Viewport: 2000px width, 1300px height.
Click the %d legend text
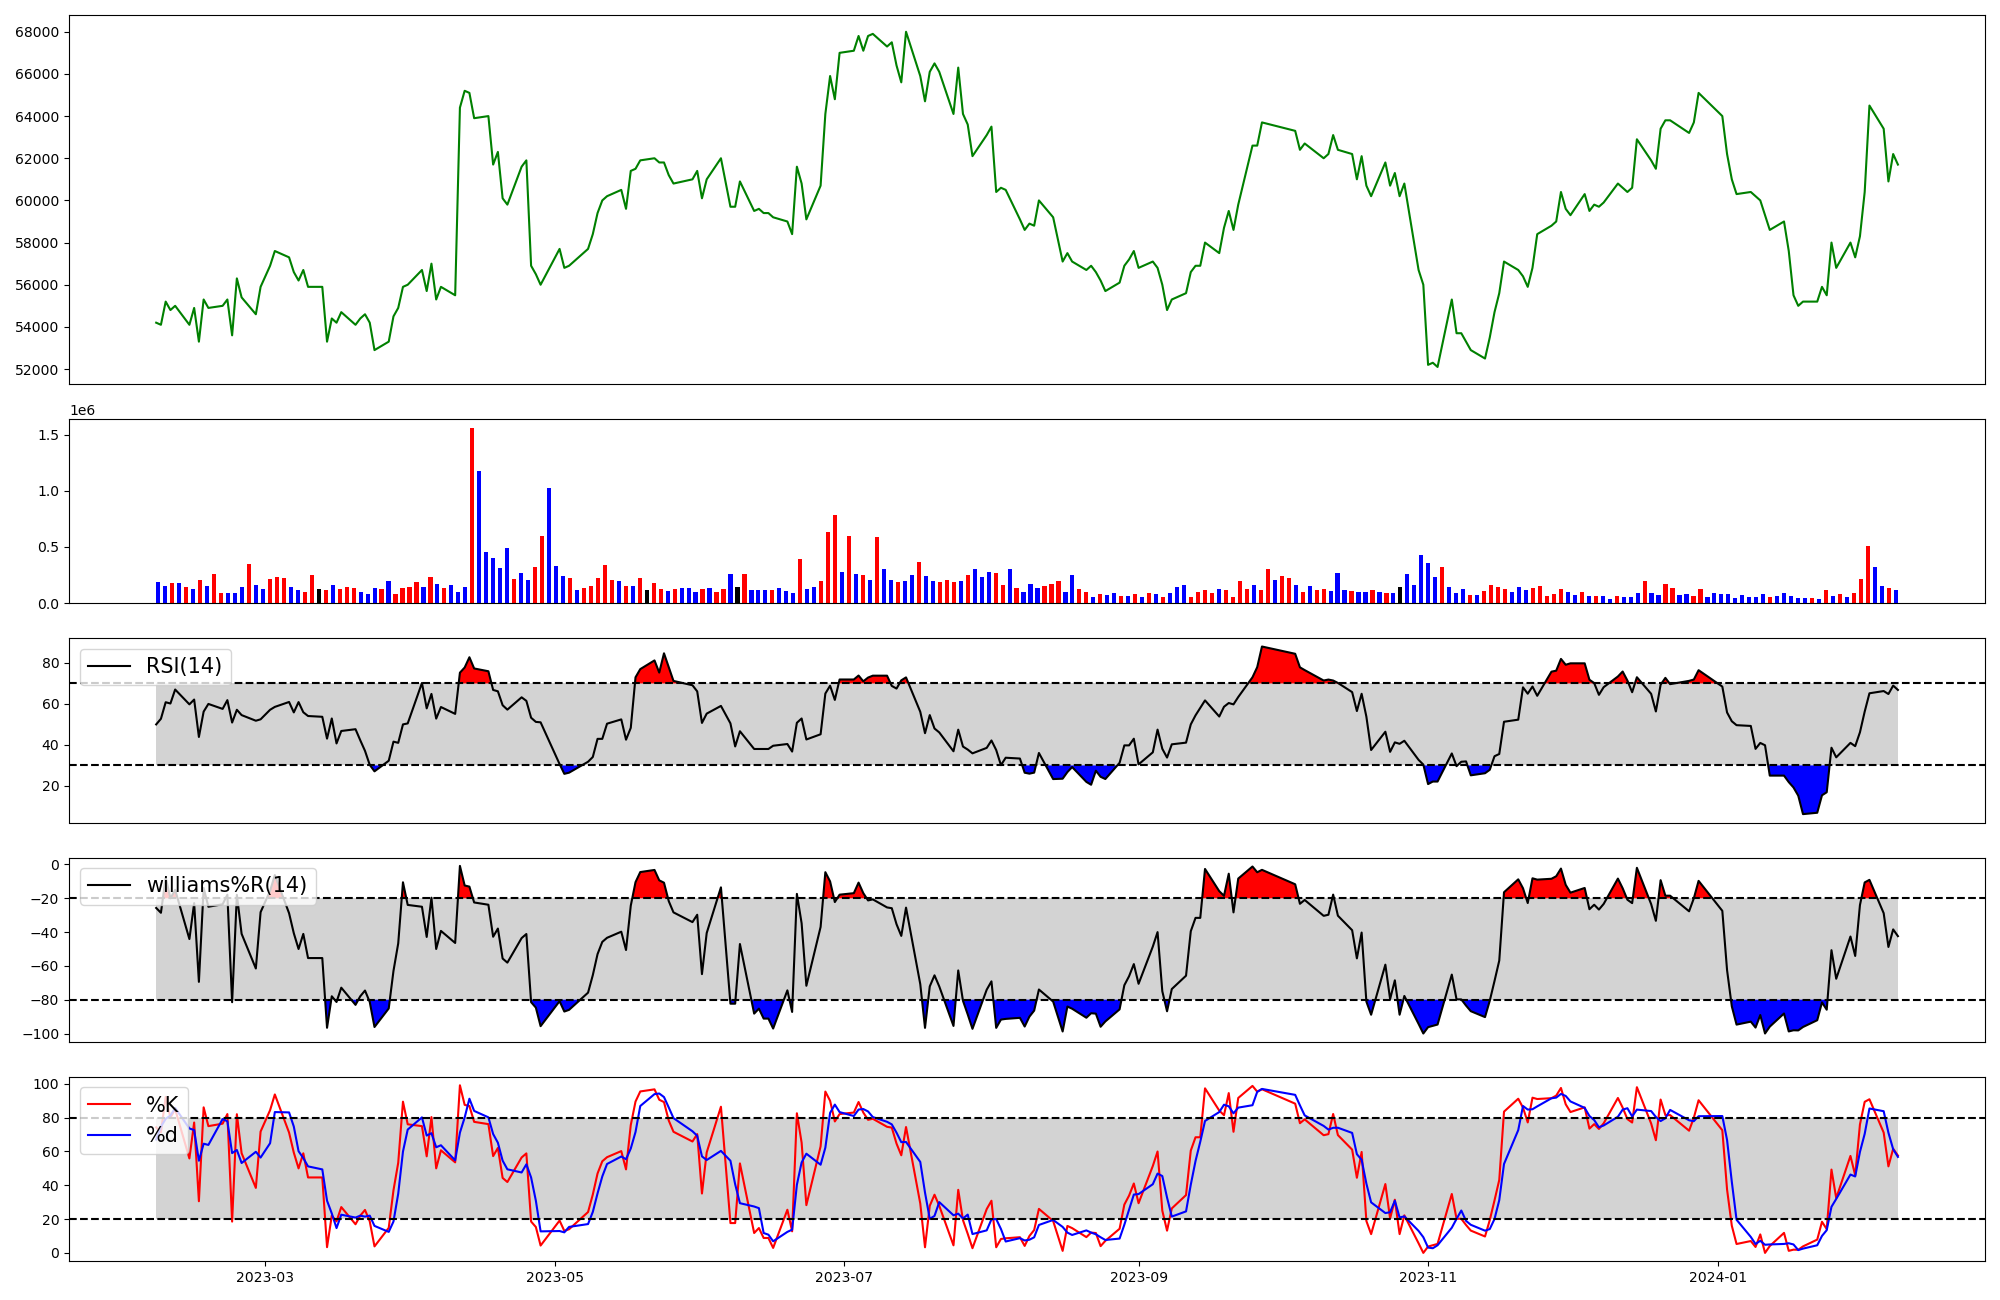tap(162, 1135)
